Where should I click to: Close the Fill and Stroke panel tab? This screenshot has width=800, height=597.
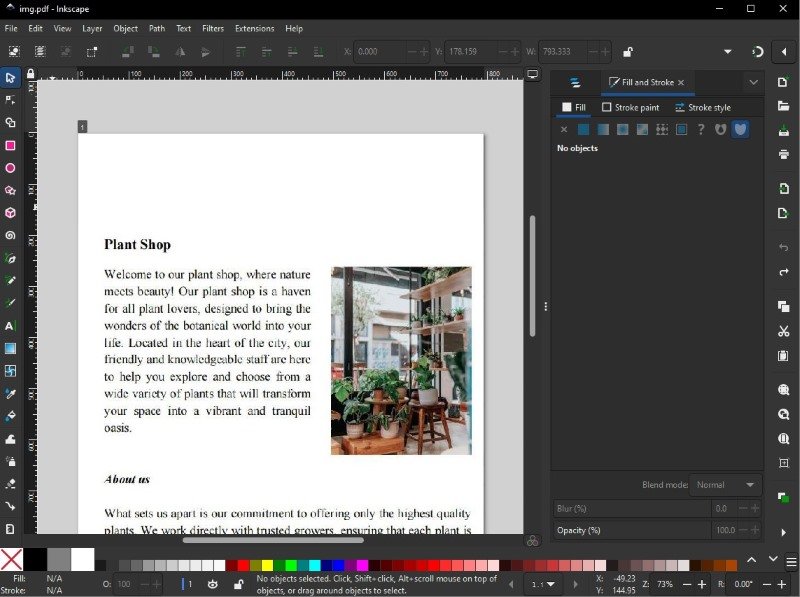(x=681, y=83)
